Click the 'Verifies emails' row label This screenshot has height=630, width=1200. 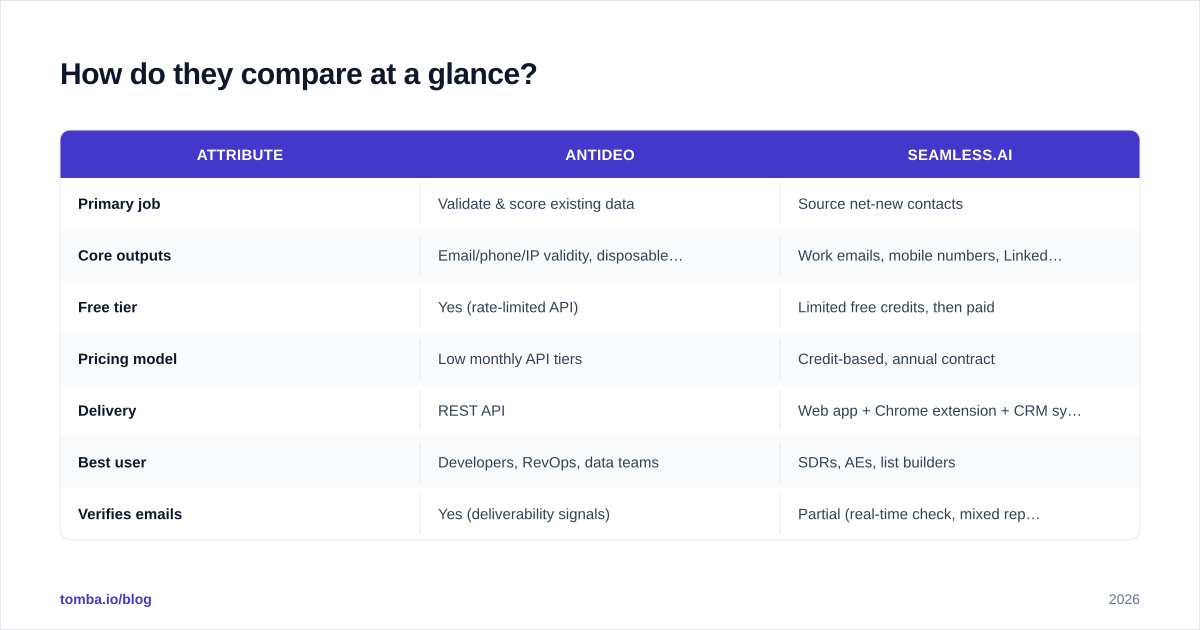(x=130, y=514)
